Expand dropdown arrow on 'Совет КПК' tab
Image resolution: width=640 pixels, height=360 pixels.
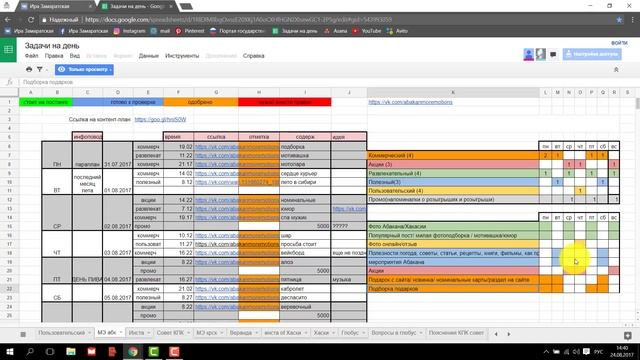[x=188, y=333]
